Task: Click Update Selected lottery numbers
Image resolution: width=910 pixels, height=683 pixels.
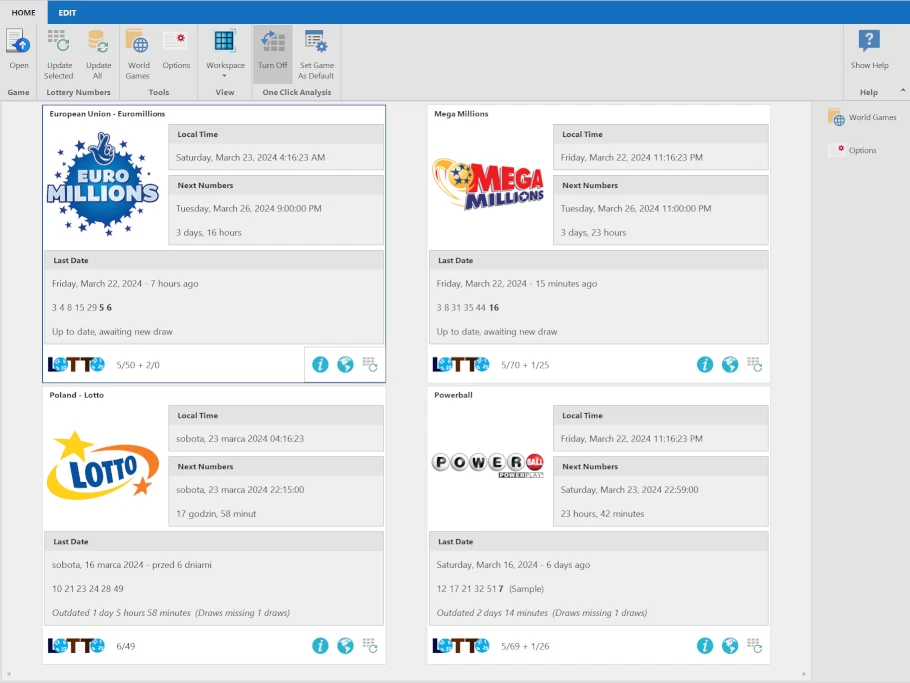Action: tap(59, 55)
